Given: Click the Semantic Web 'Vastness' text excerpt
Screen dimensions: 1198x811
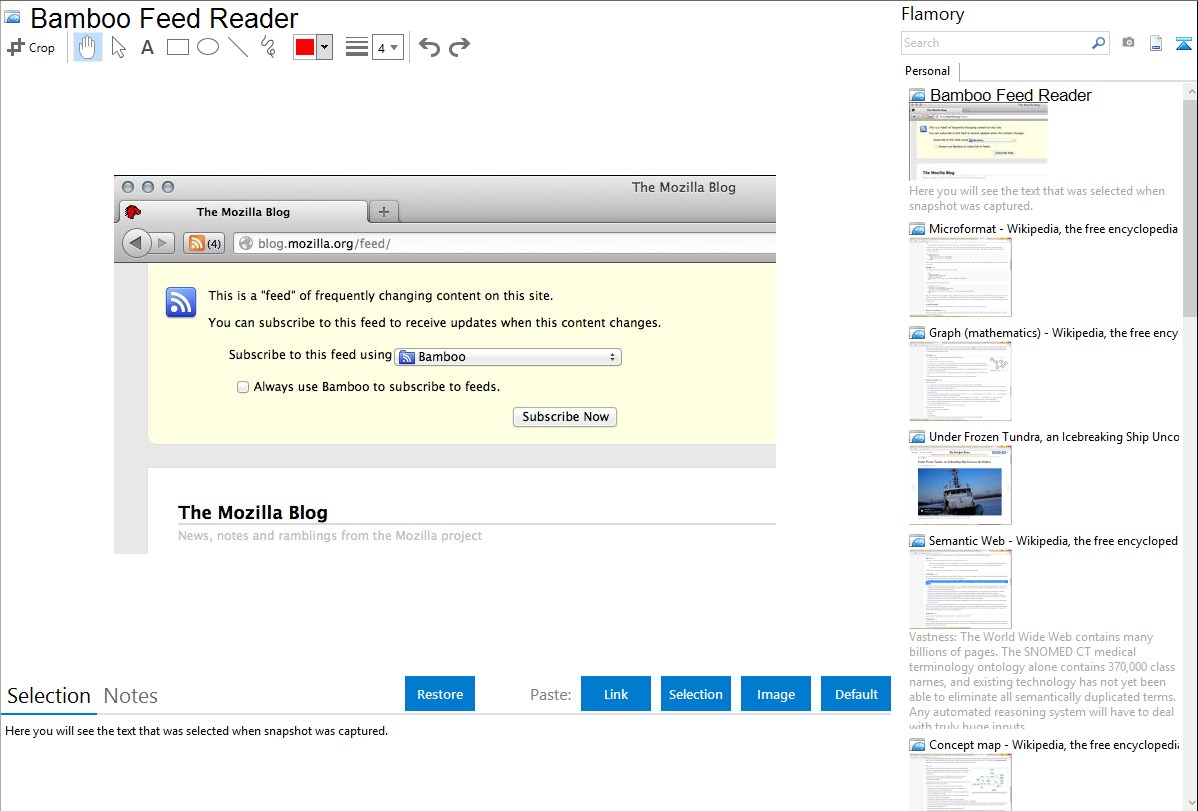Looking at the screenshot, I should pos(1043,681).
